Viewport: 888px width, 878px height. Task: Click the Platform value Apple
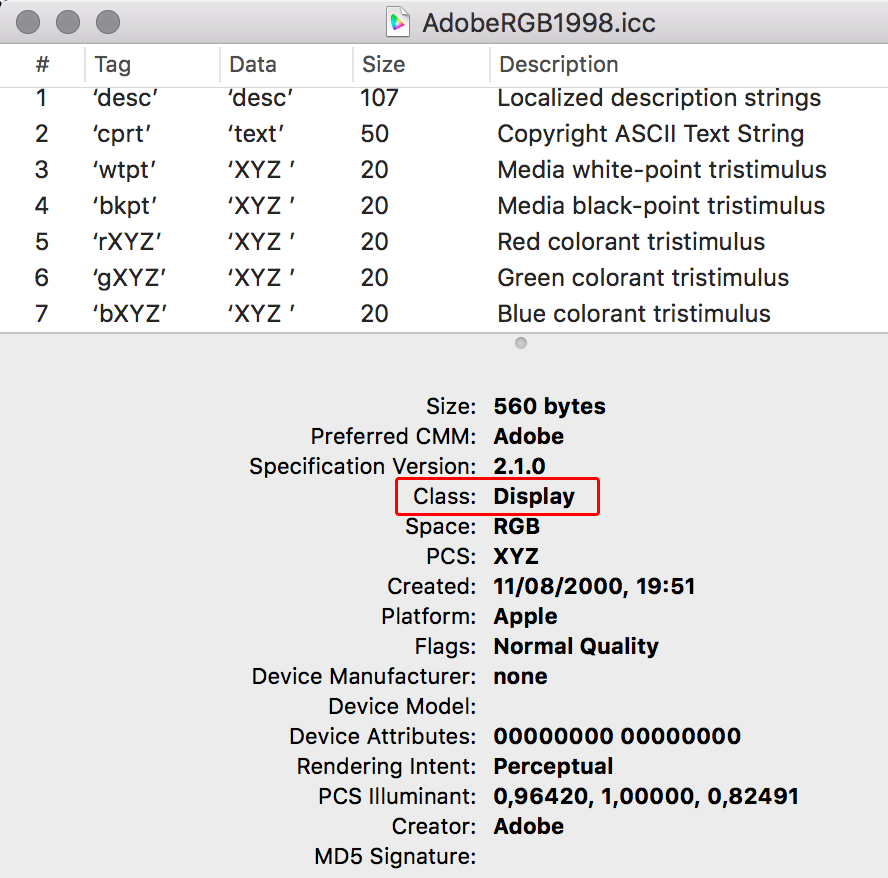525,616
